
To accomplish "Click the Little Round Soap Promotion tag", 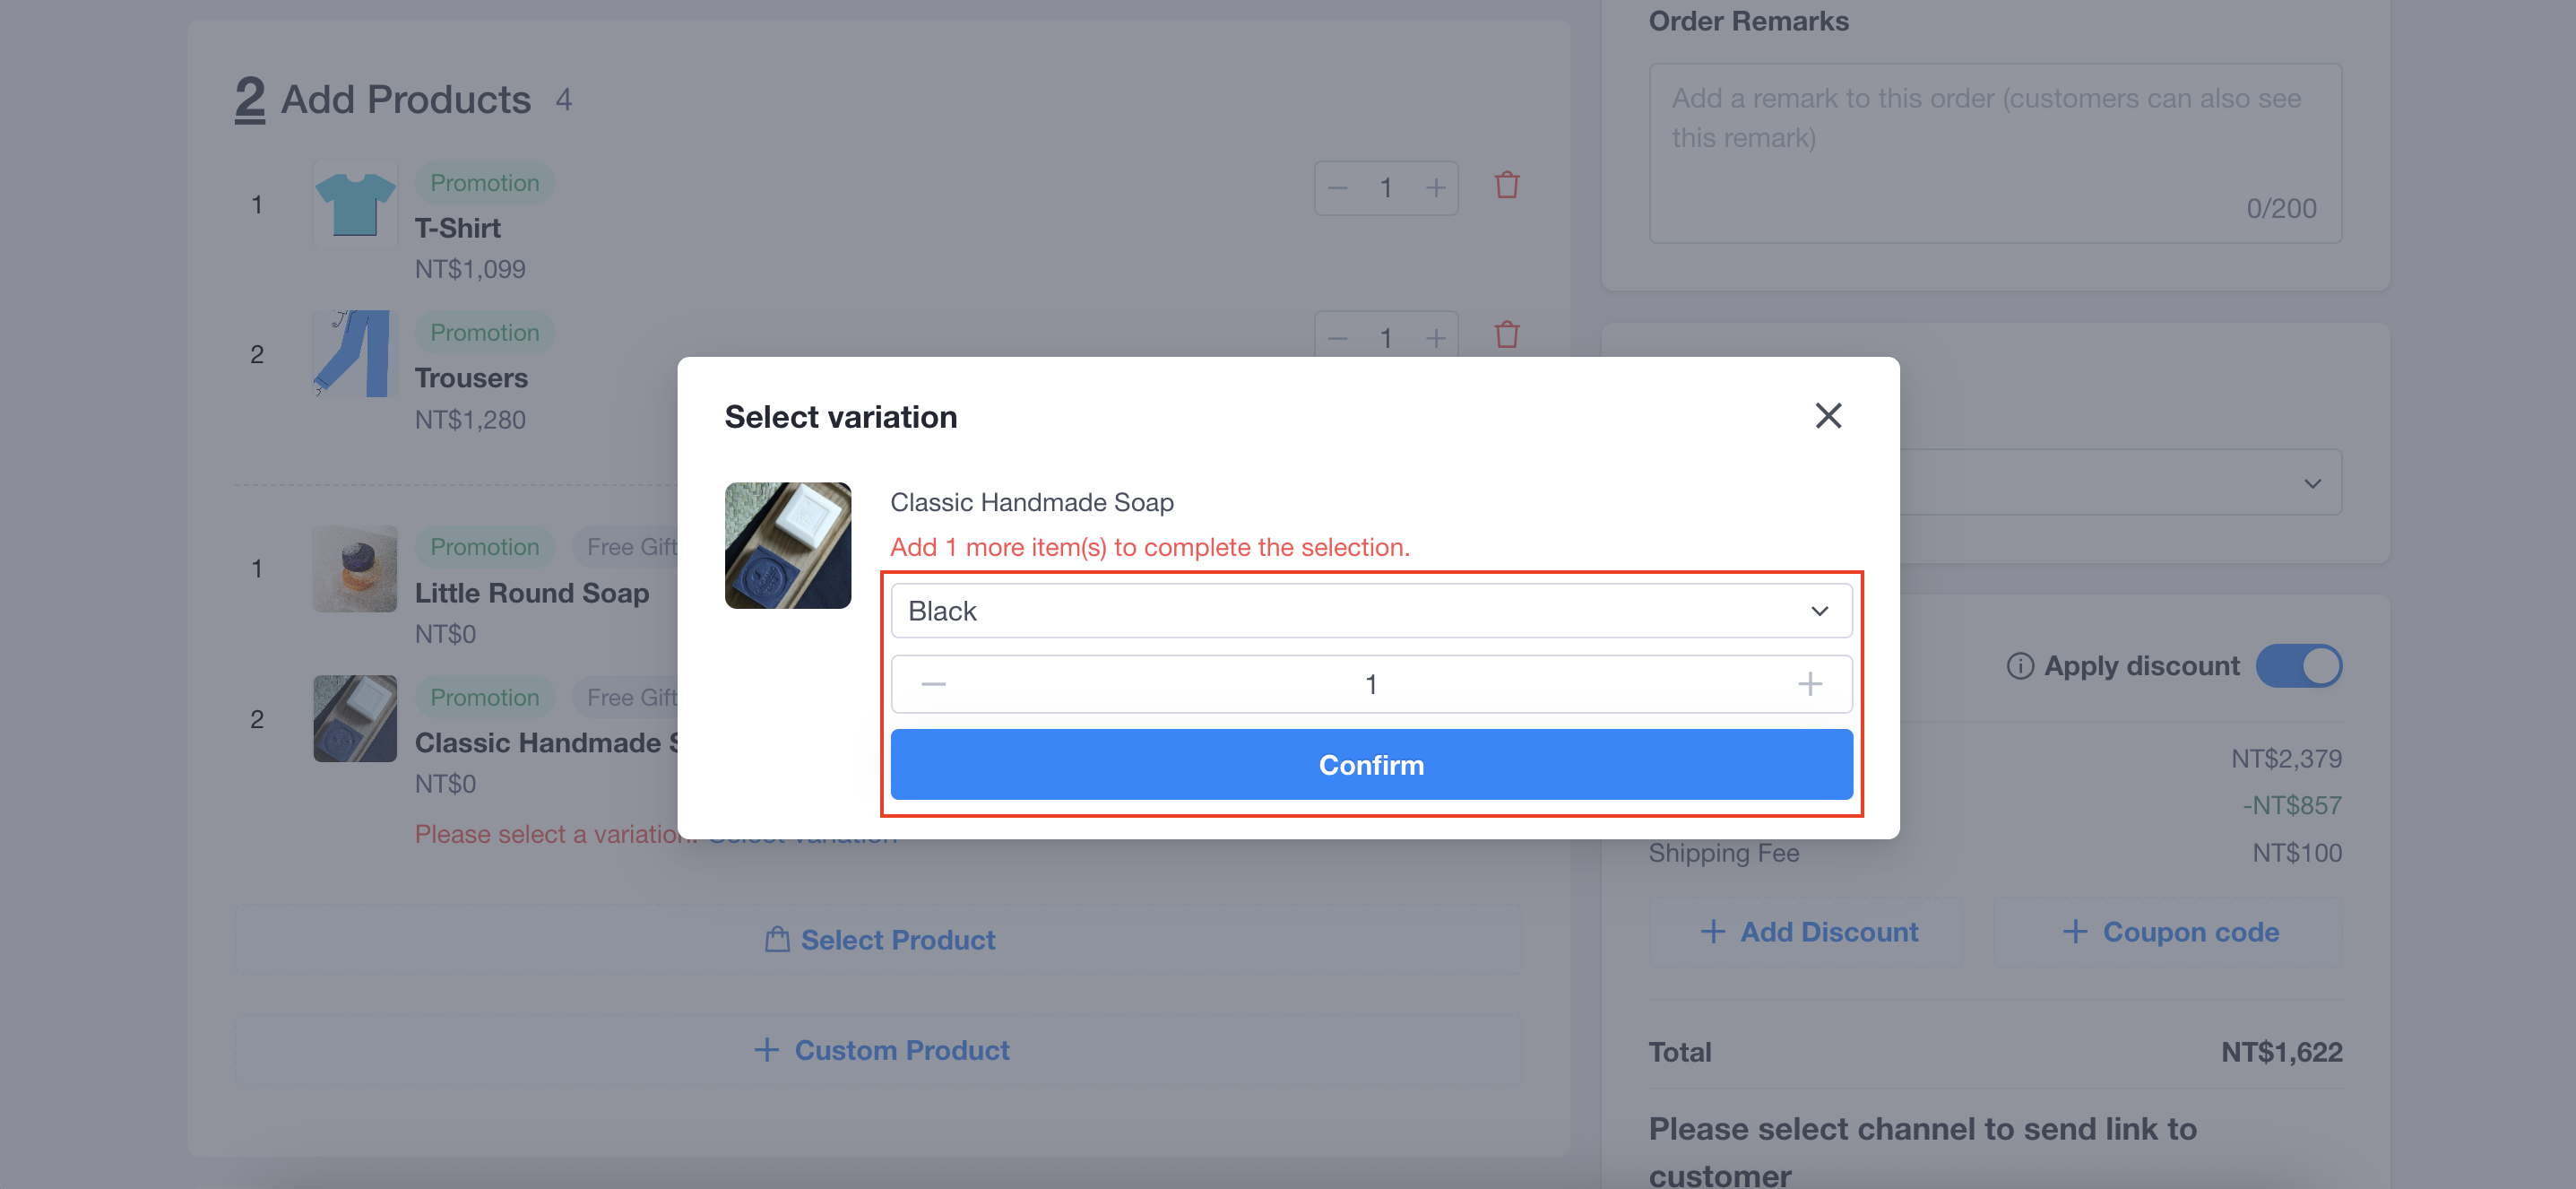I will click(484, 547).
